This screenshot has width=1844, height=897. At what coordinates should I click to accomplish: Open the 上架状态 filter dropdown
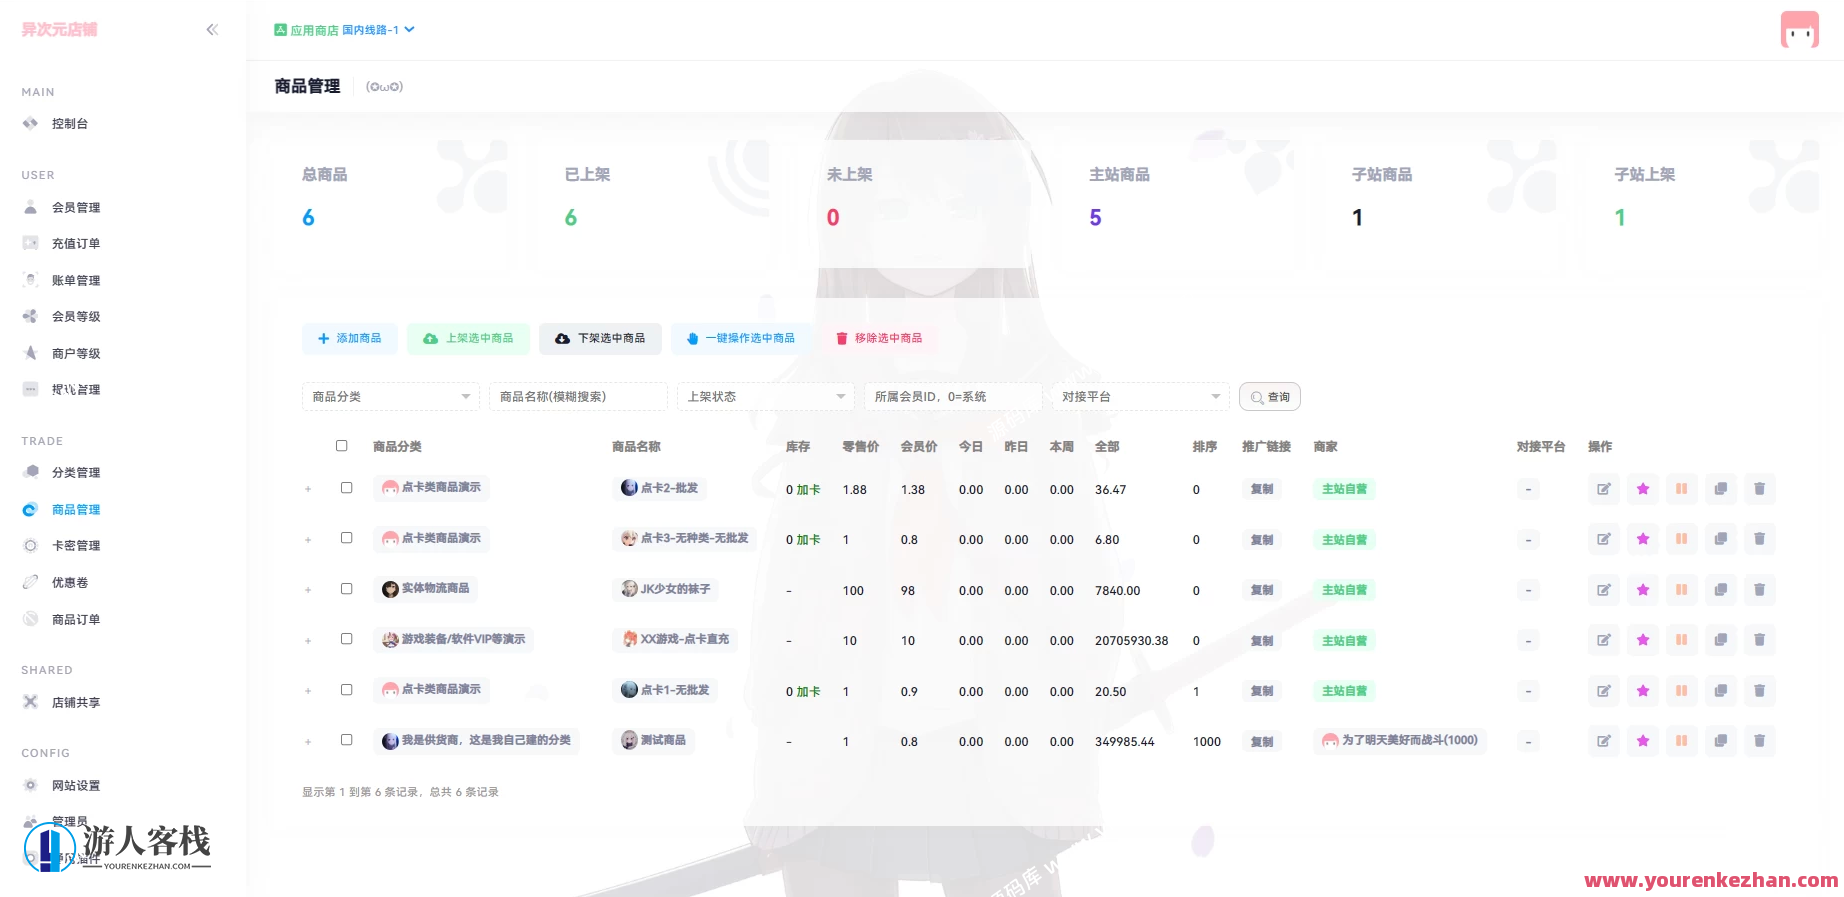coord(766,397)
